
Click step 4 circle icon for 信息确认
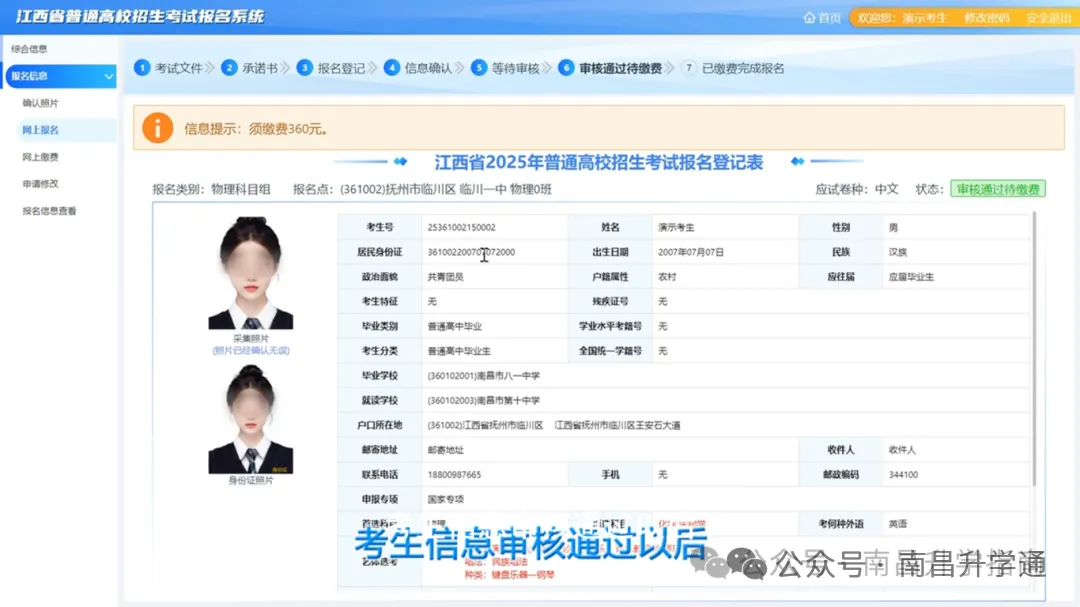[392, 68]
